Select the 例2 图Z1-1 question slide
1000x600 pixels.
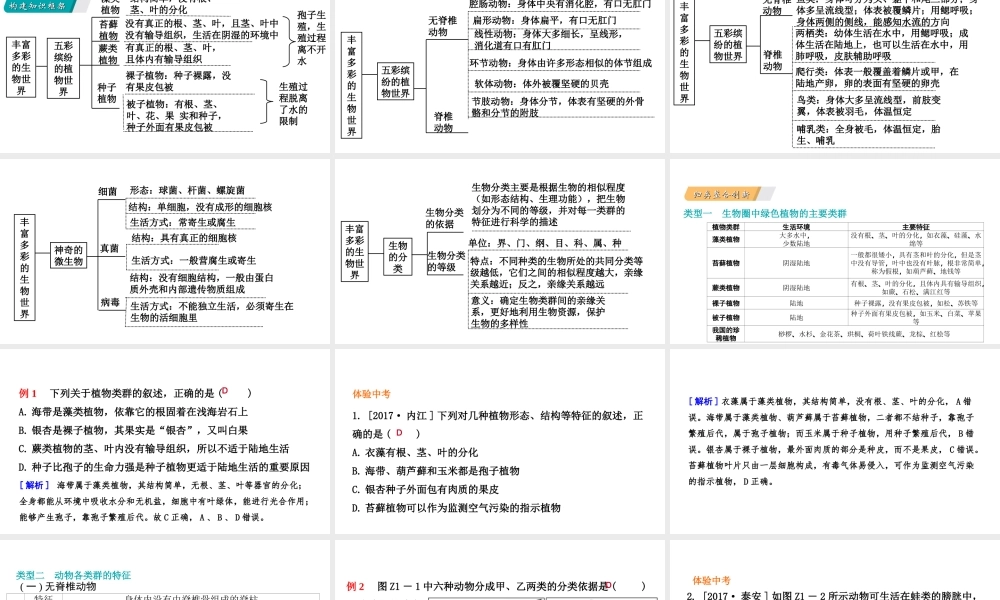(499, 570)
